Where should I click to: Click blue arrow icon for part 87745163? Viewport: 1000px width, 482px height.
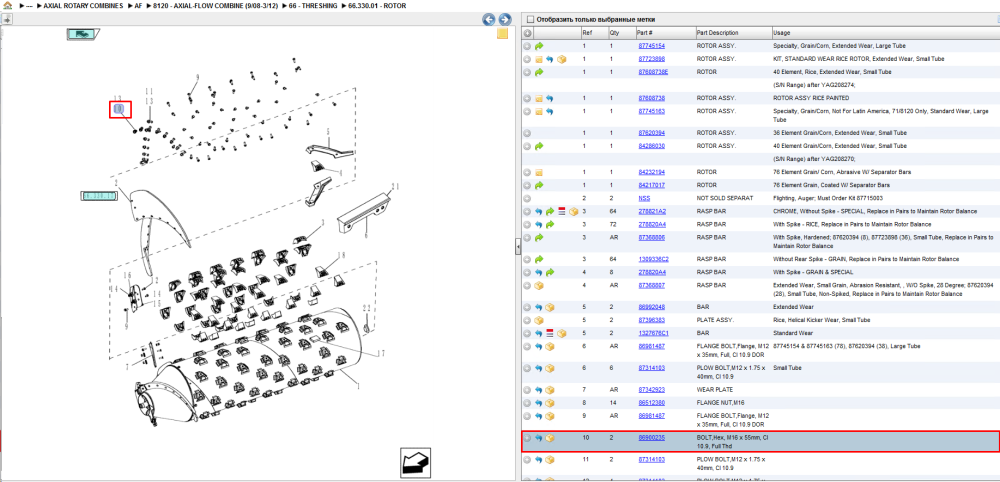550,112
